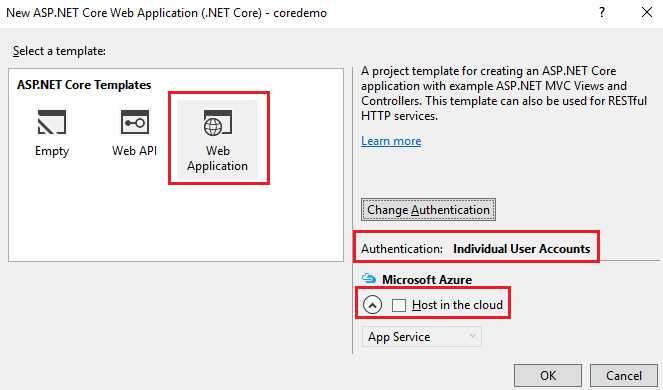Confirm with the OK button
The height and width of the screenshot is (390, 663).
[x=548, y=376]
